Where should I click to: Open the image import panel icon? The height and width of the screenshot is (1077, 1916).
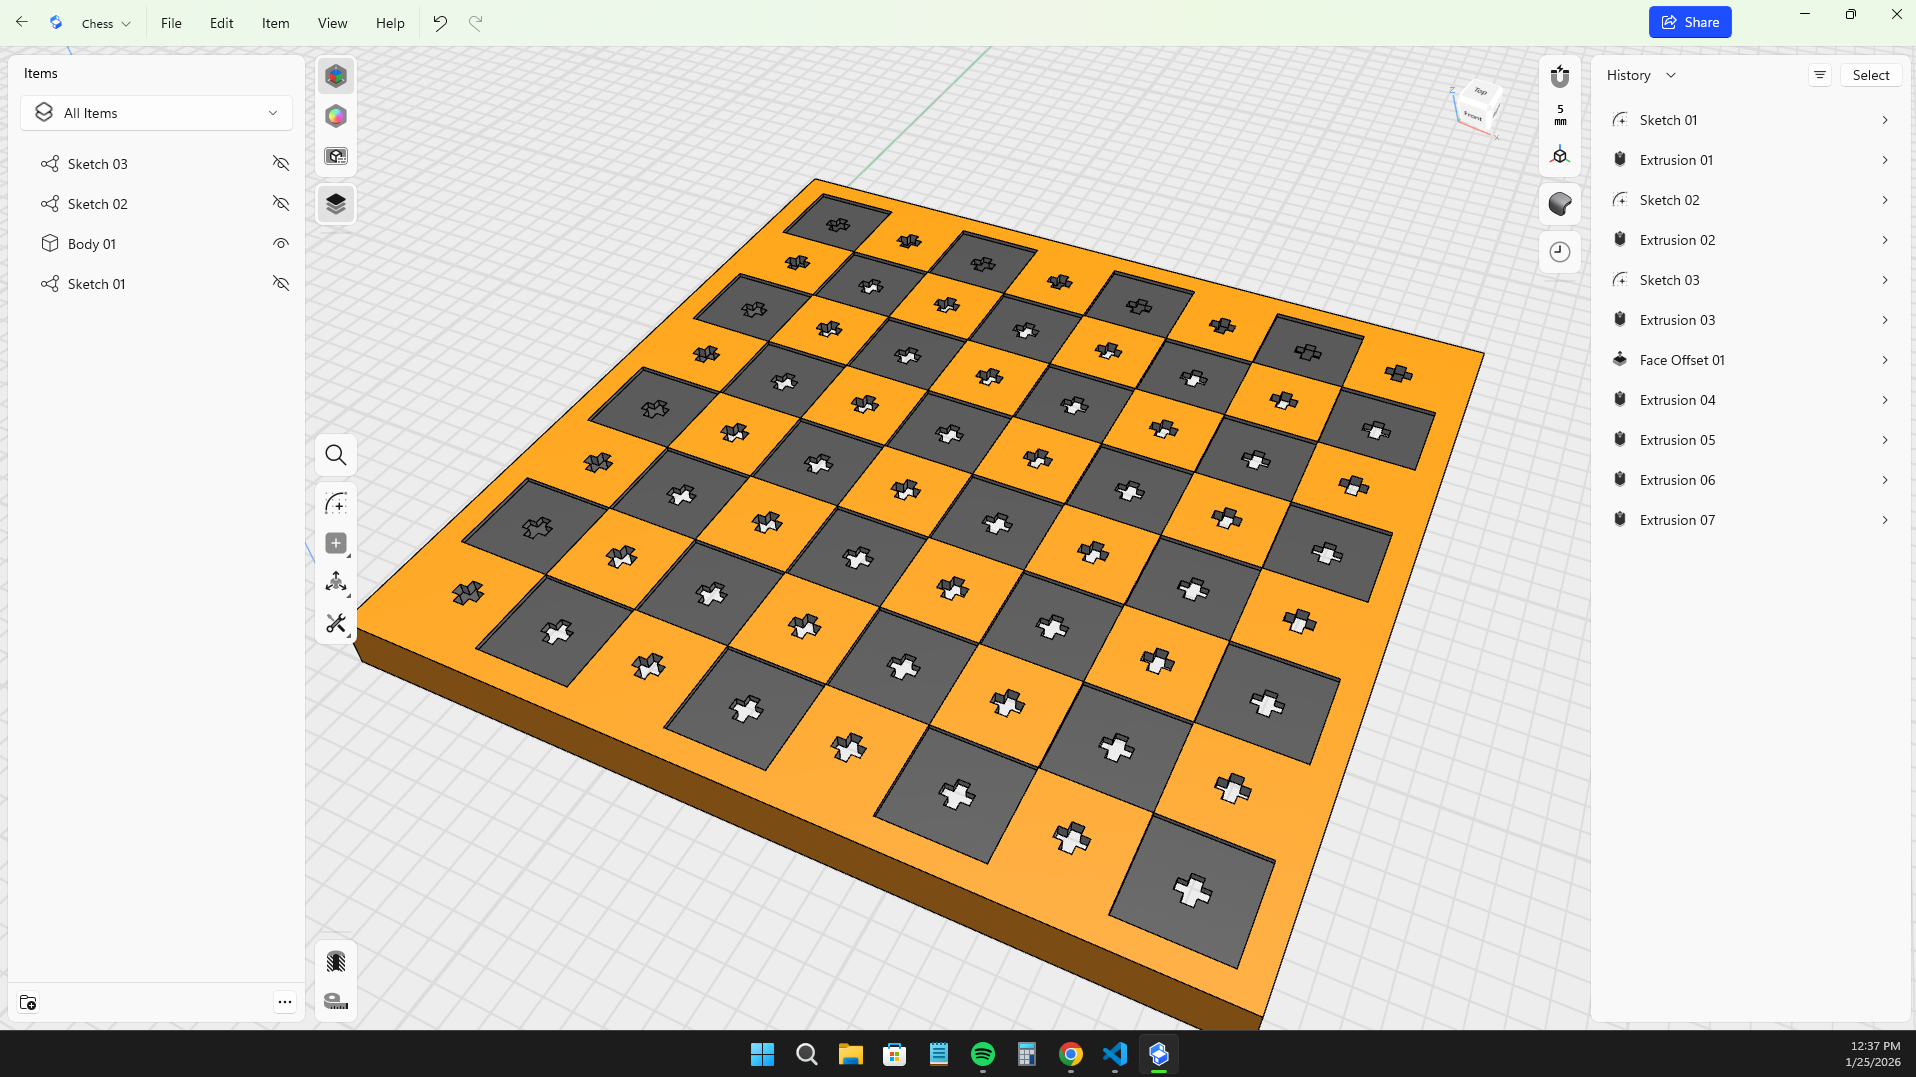tap(336, 156)
